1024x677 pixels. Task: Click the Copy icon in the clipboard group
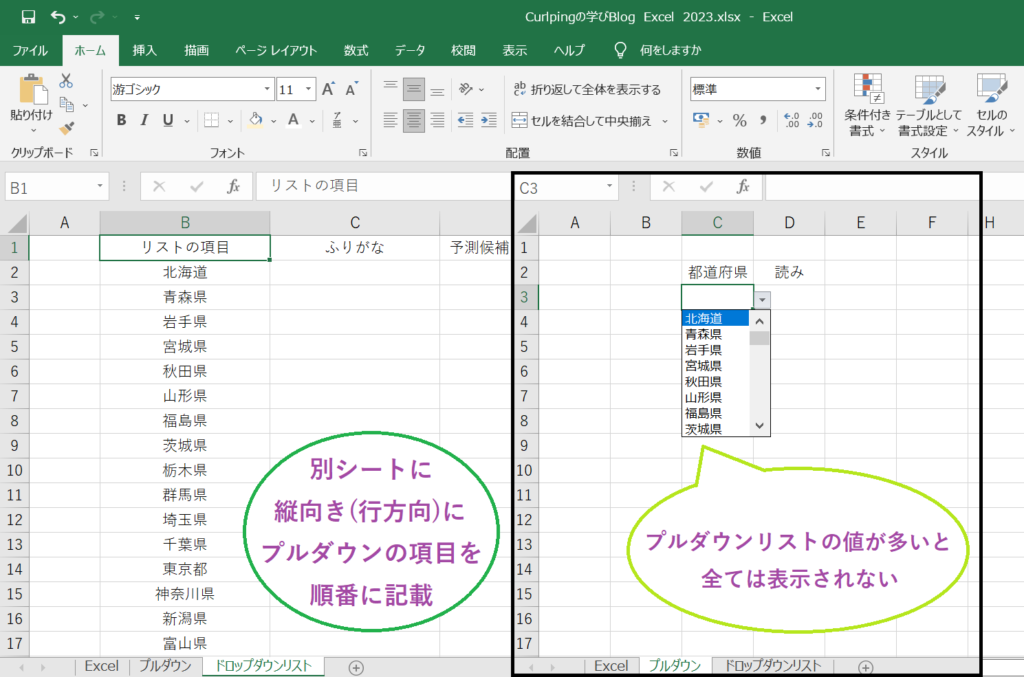click(67, 104)
